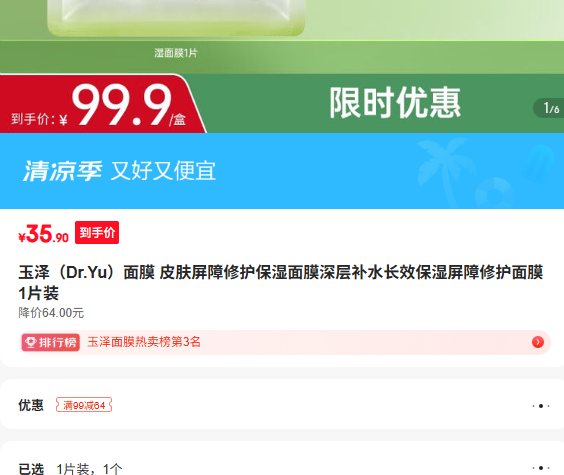The height and width of the screenshot is (475, 564).
Task: Tap the mask product image thumbnail
Action: point(176,17)
